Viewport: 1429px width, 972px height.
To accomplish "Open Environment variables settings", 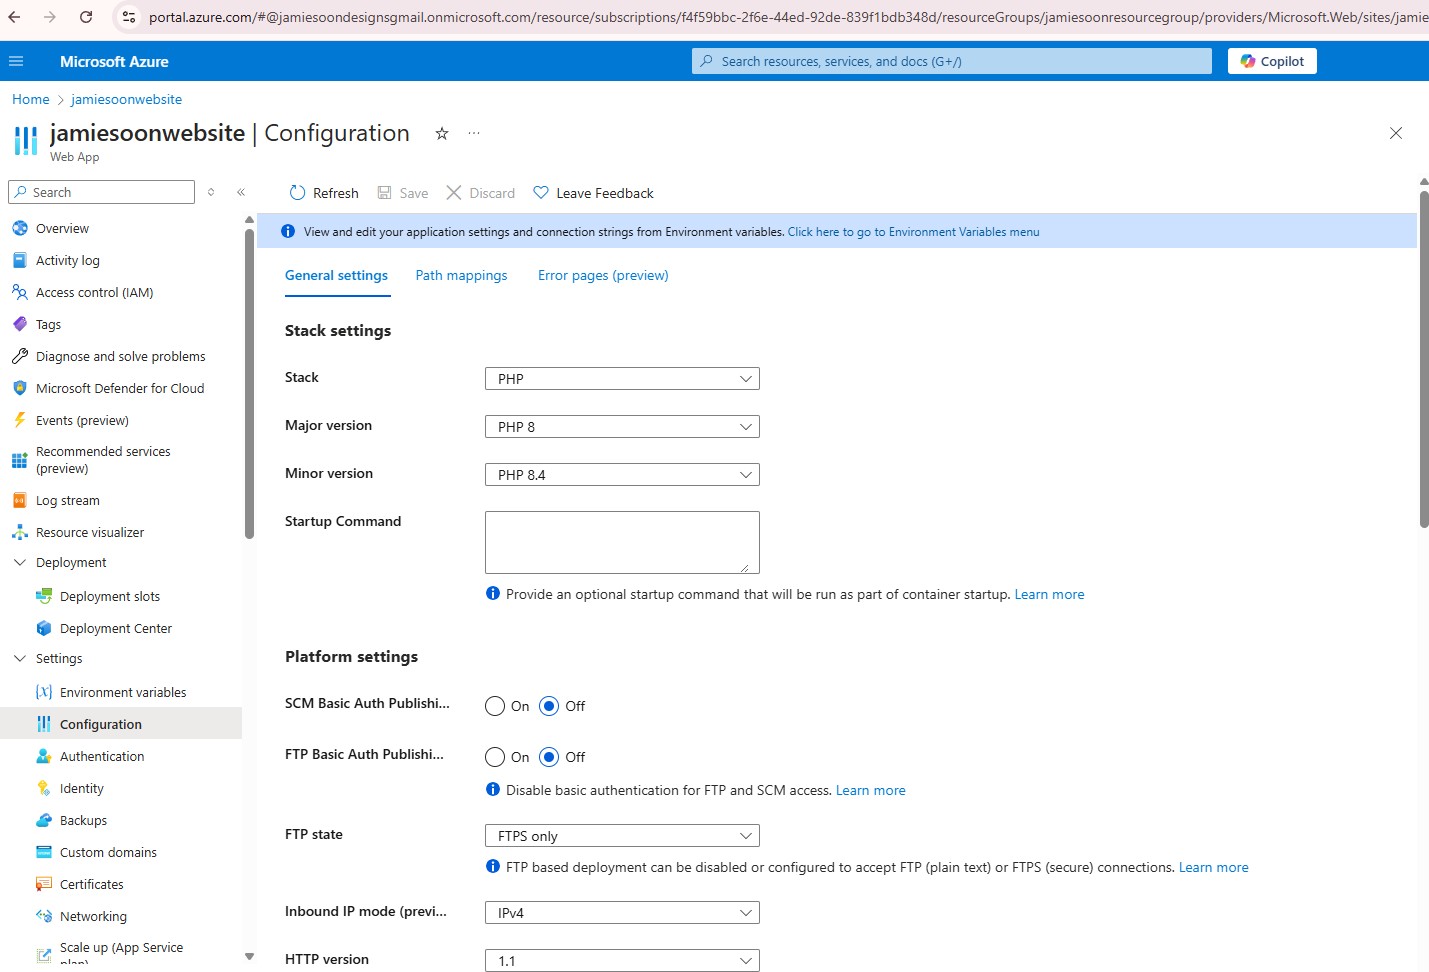I will [123, 691].
